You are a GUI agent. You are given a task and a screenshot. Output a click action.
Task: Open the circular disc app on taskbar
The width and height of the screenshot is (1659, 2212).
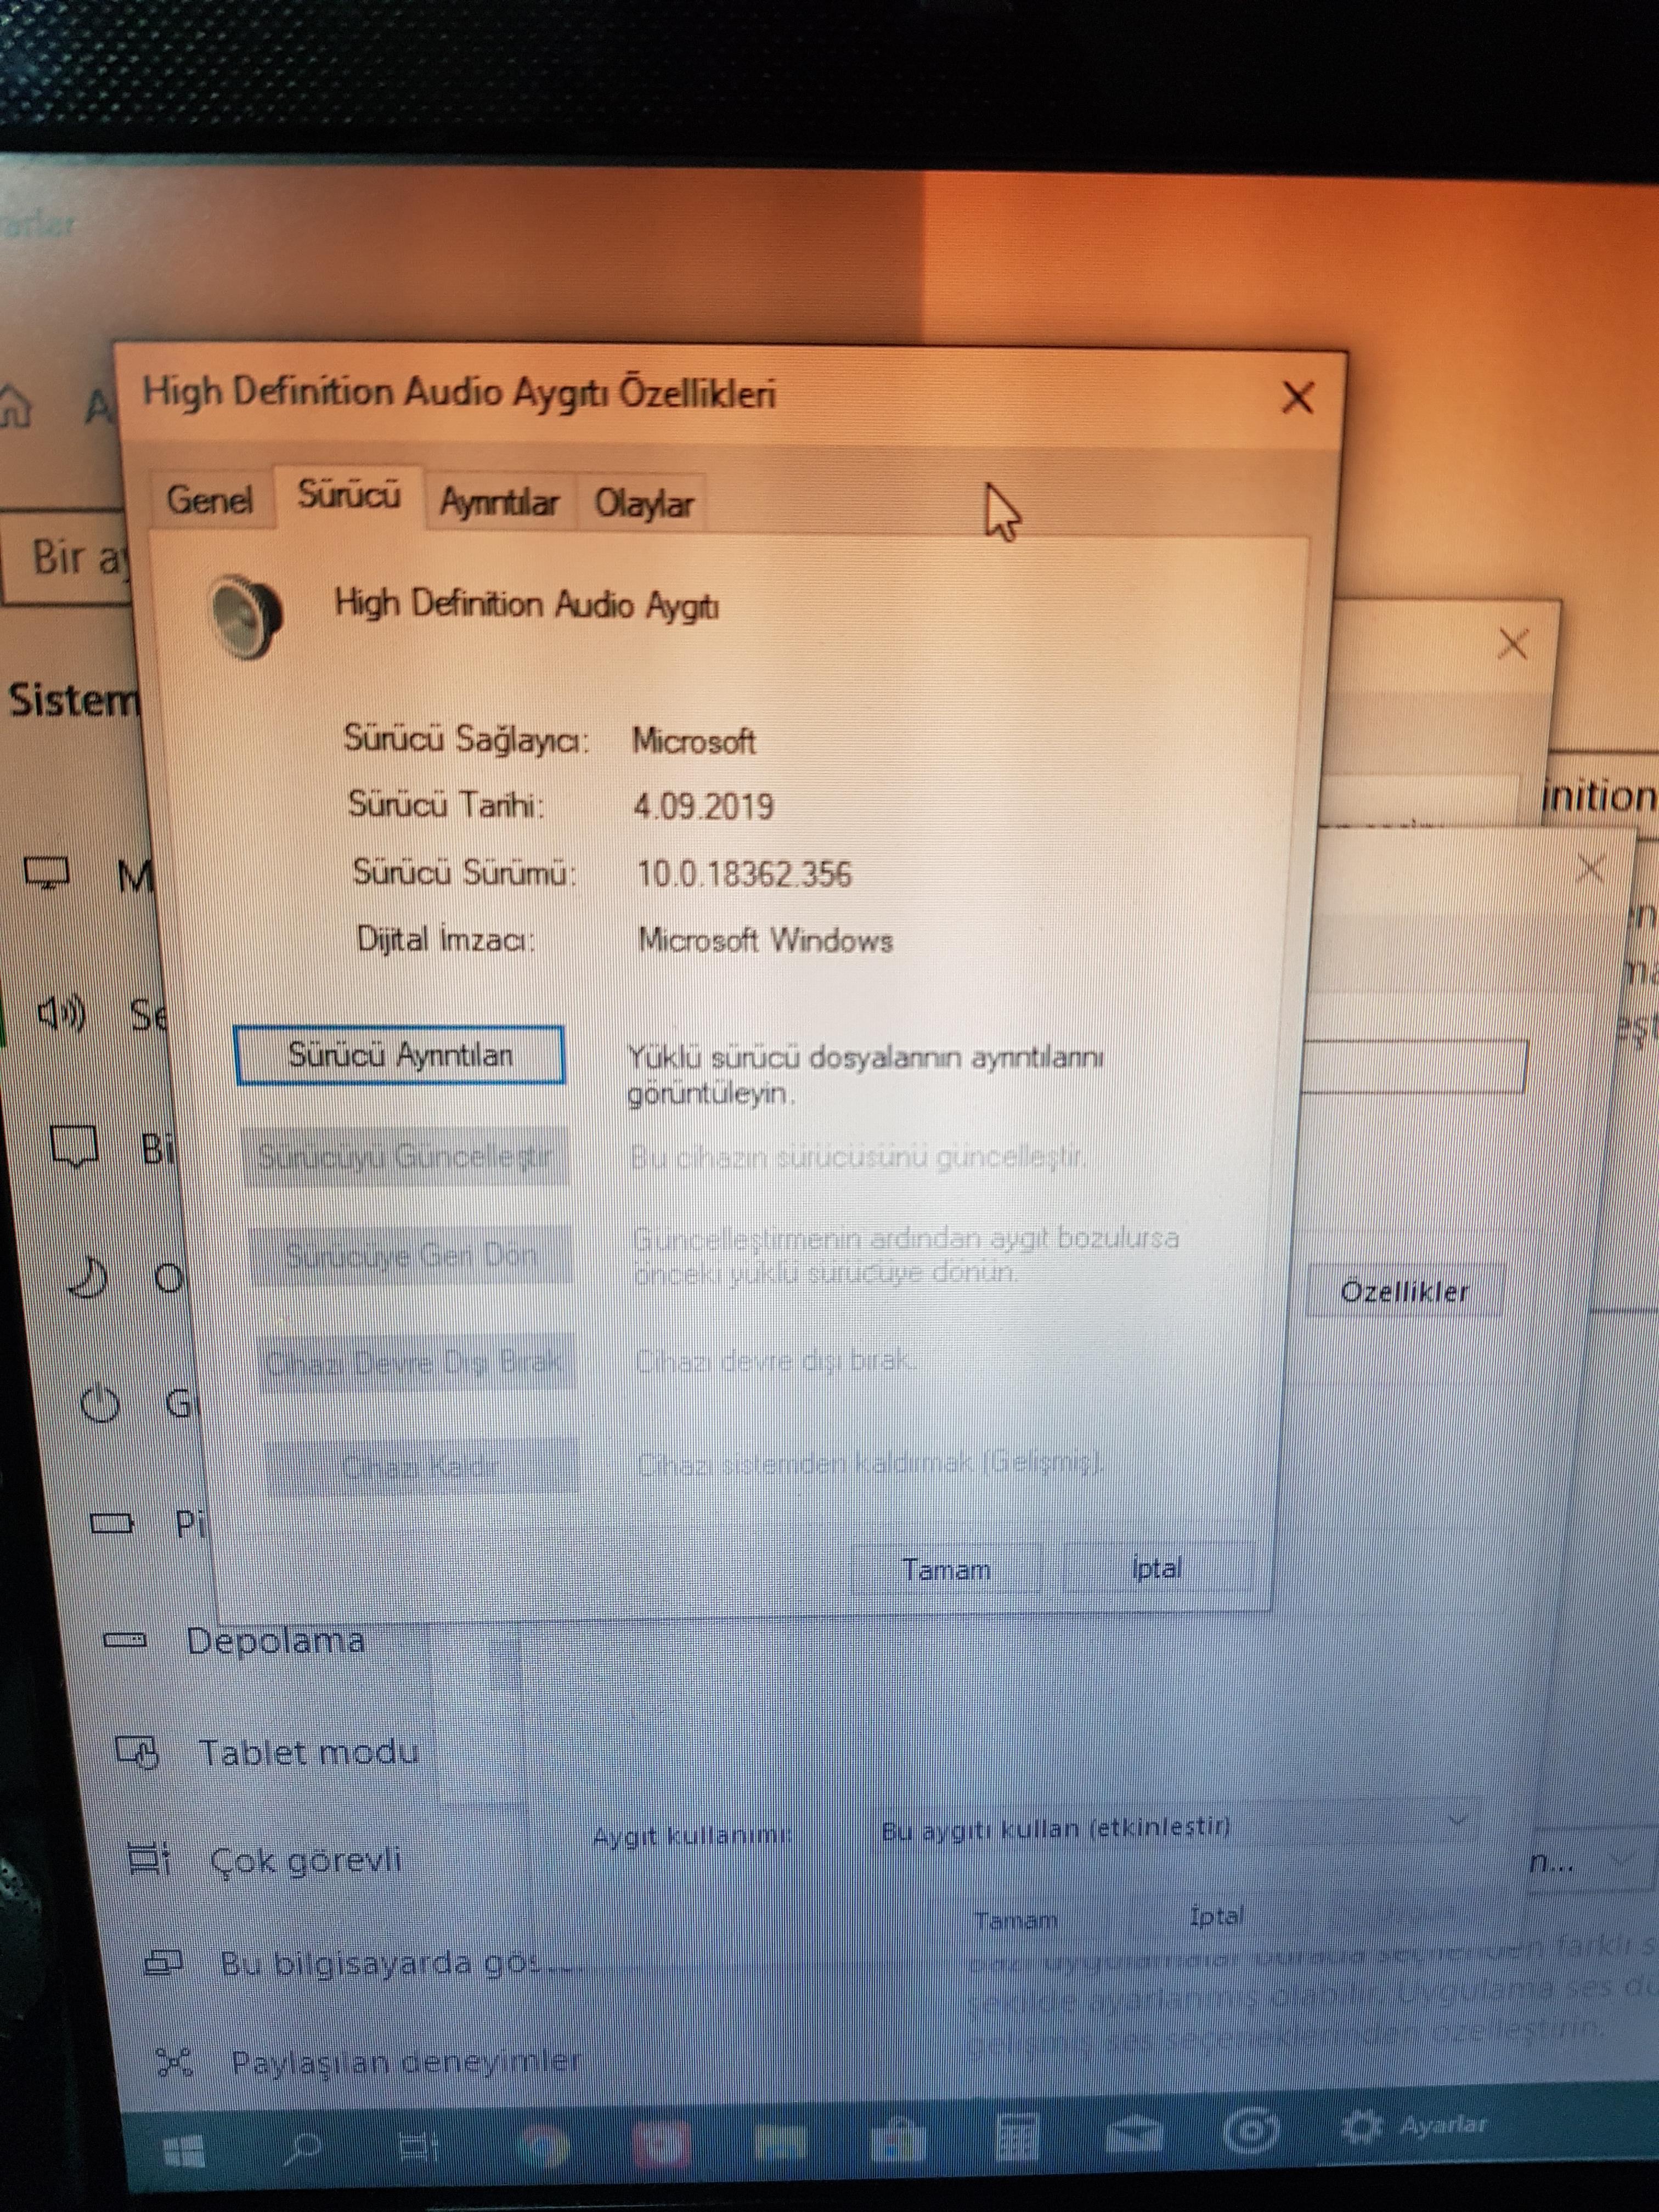coord(1251,2129)
